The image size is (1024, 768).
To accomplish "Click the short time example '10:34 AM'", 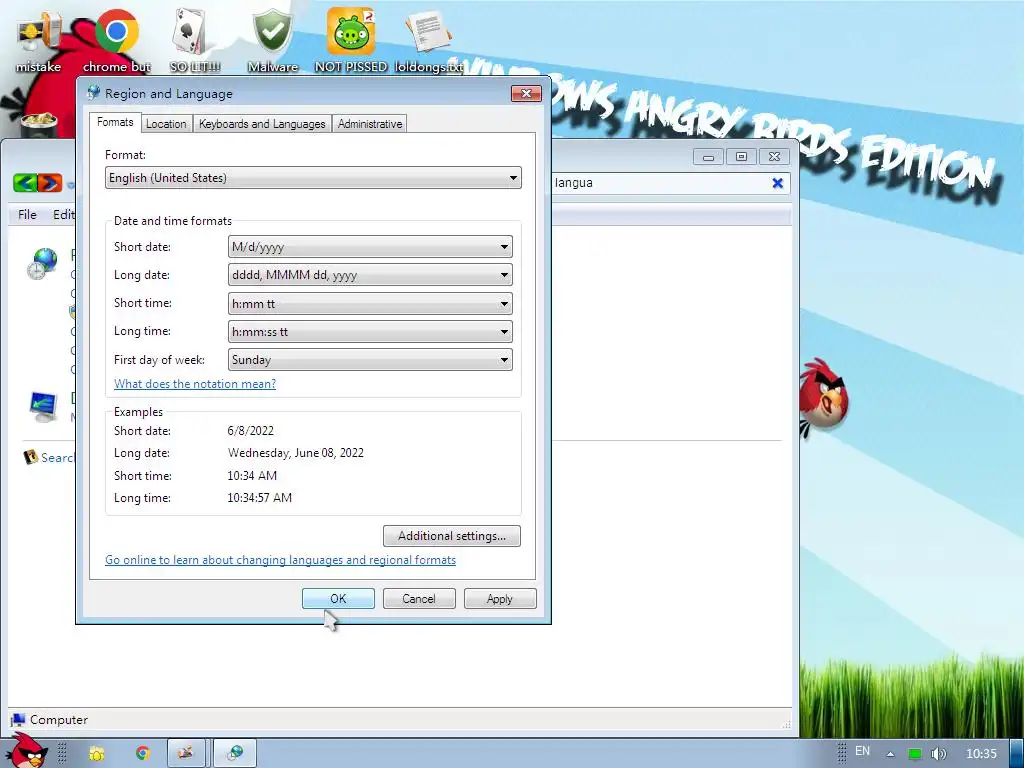I will click(x=252, y=475).
